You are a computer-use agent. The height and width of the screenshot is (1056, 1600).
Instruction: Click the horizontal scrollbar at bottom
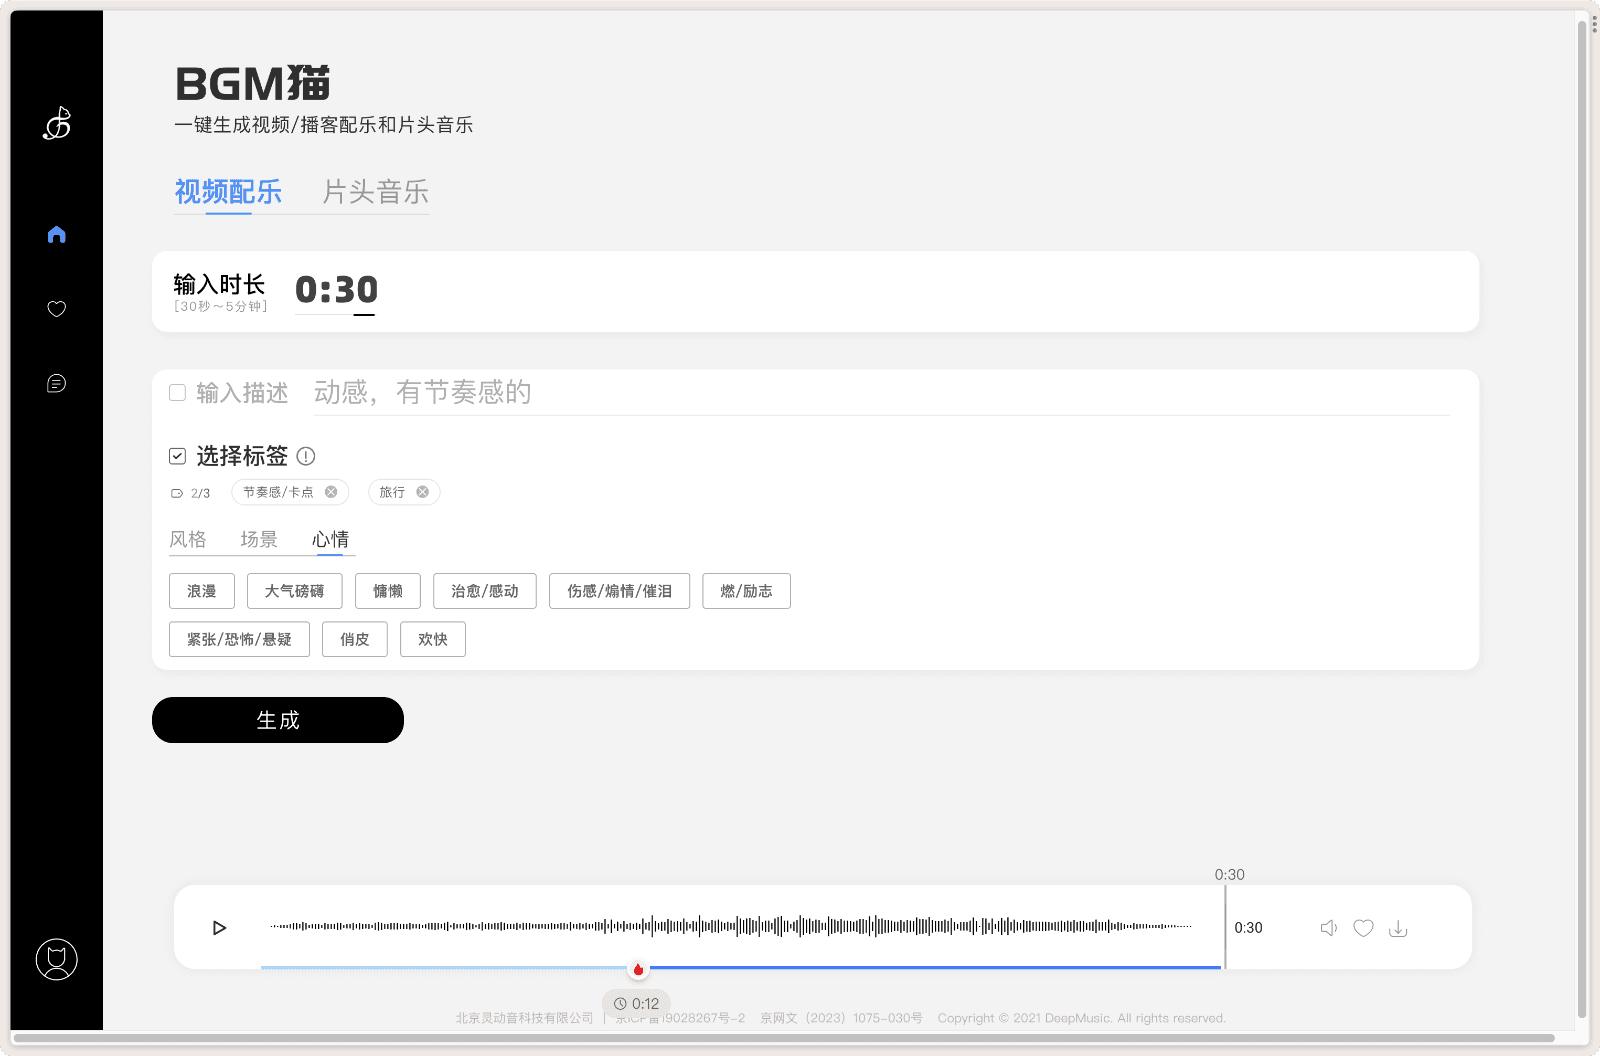click(784, 1038)
